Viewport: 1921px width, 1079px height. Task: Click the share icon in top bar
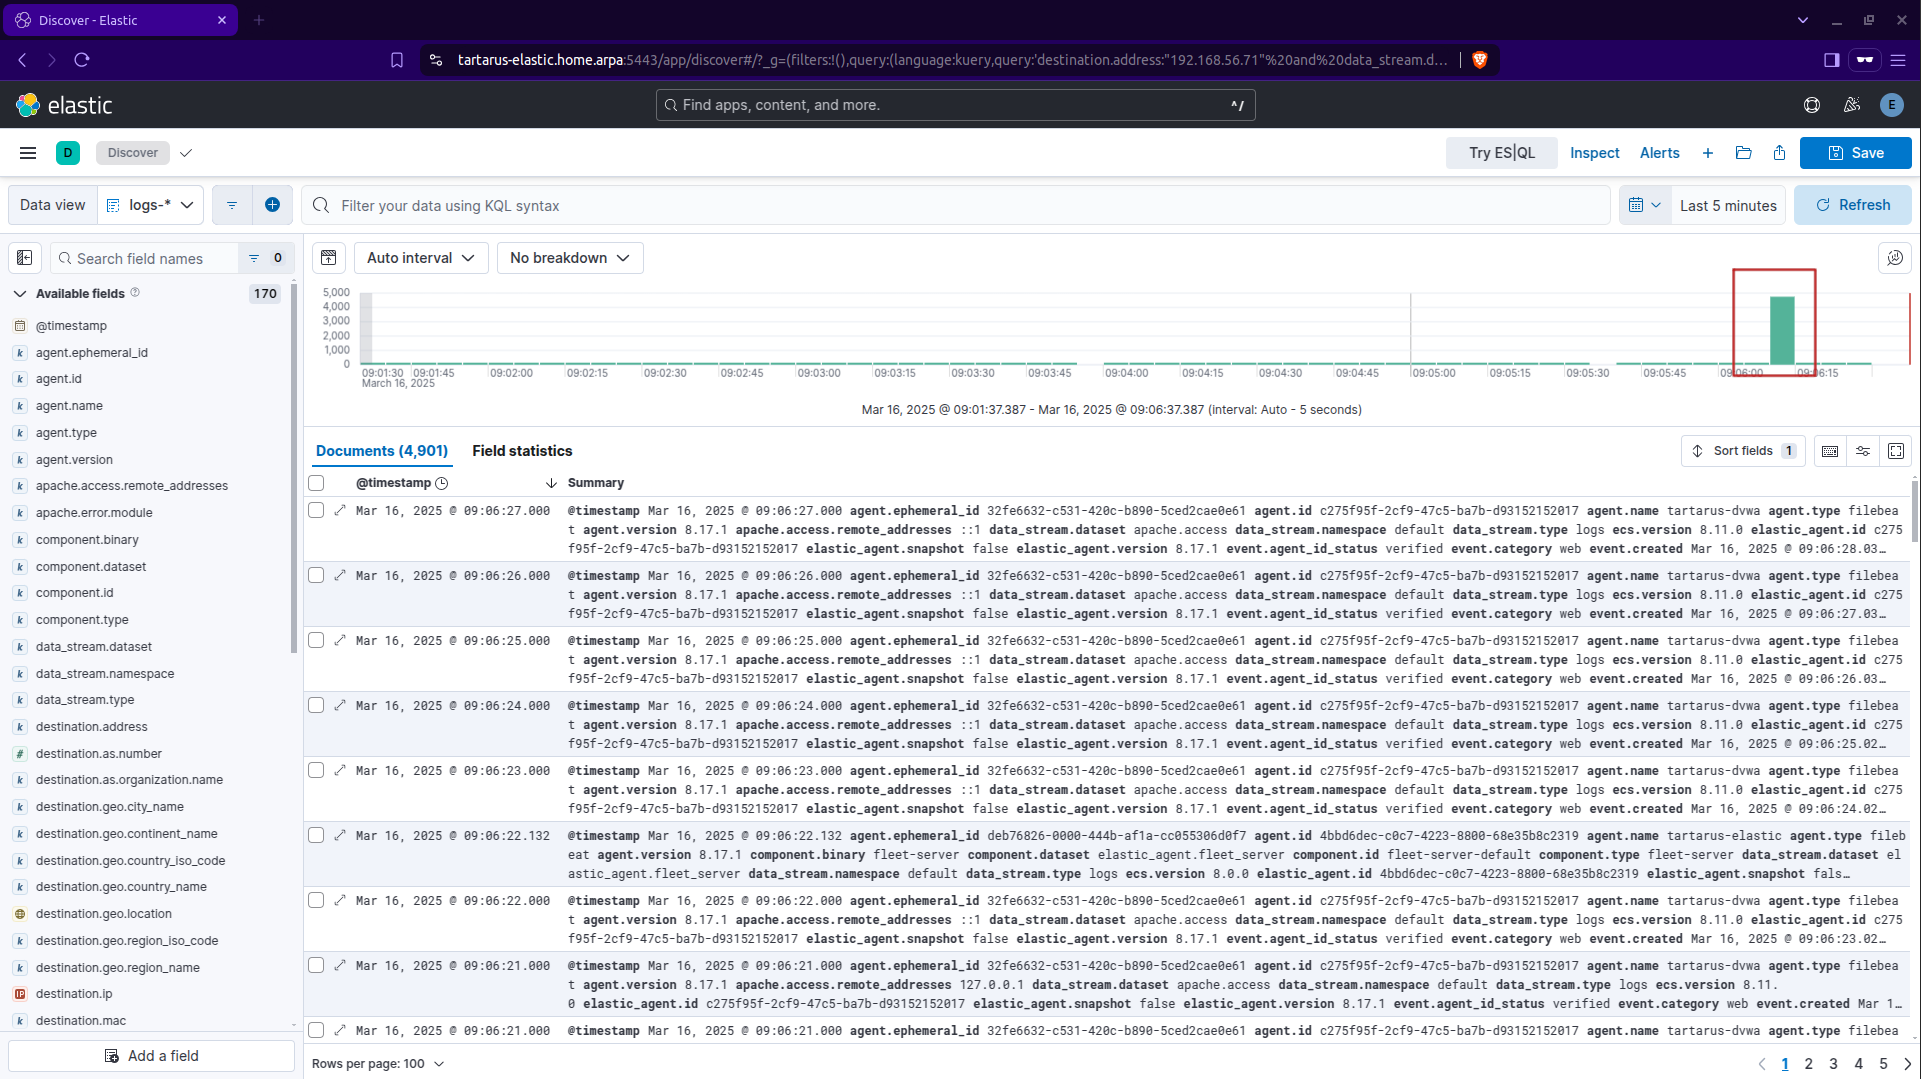pyautogui.click(x=1779, y=153)
